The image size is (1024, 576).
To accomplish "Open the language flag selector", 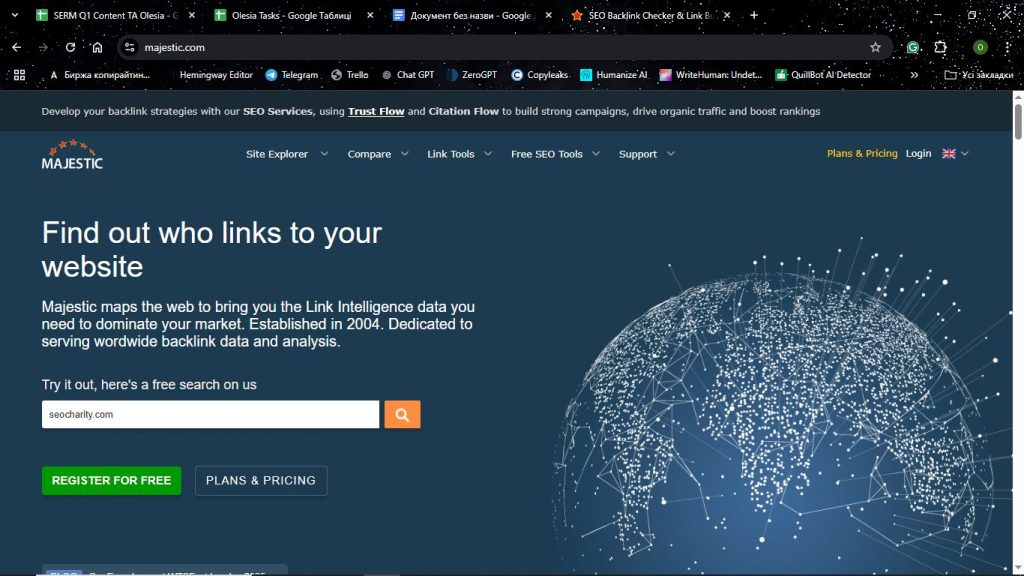I will coord(955,154).
